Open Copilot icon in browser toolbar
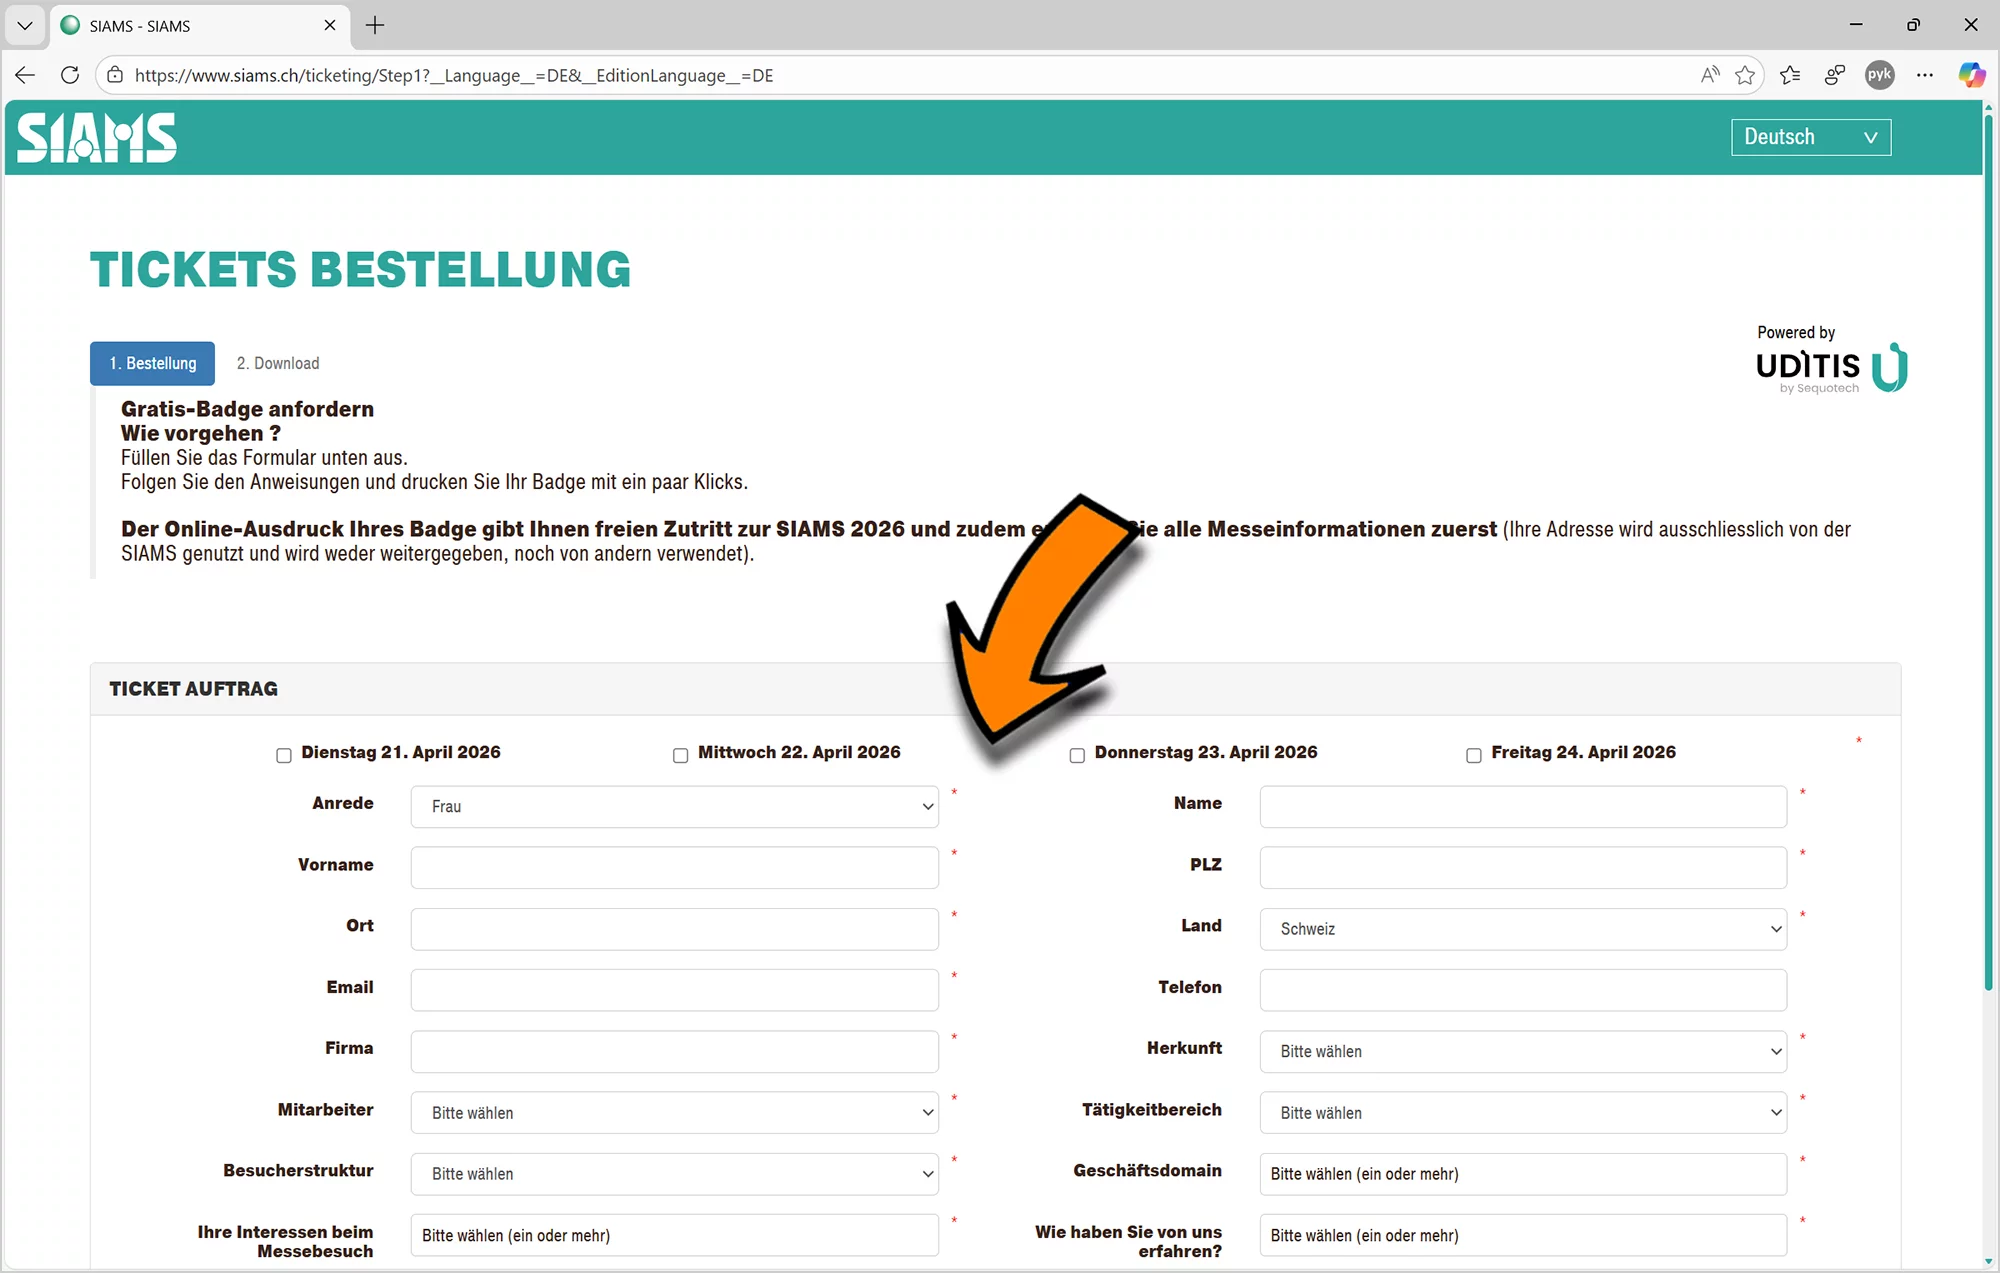The image size is (2000, 1273). (1971, 75)
